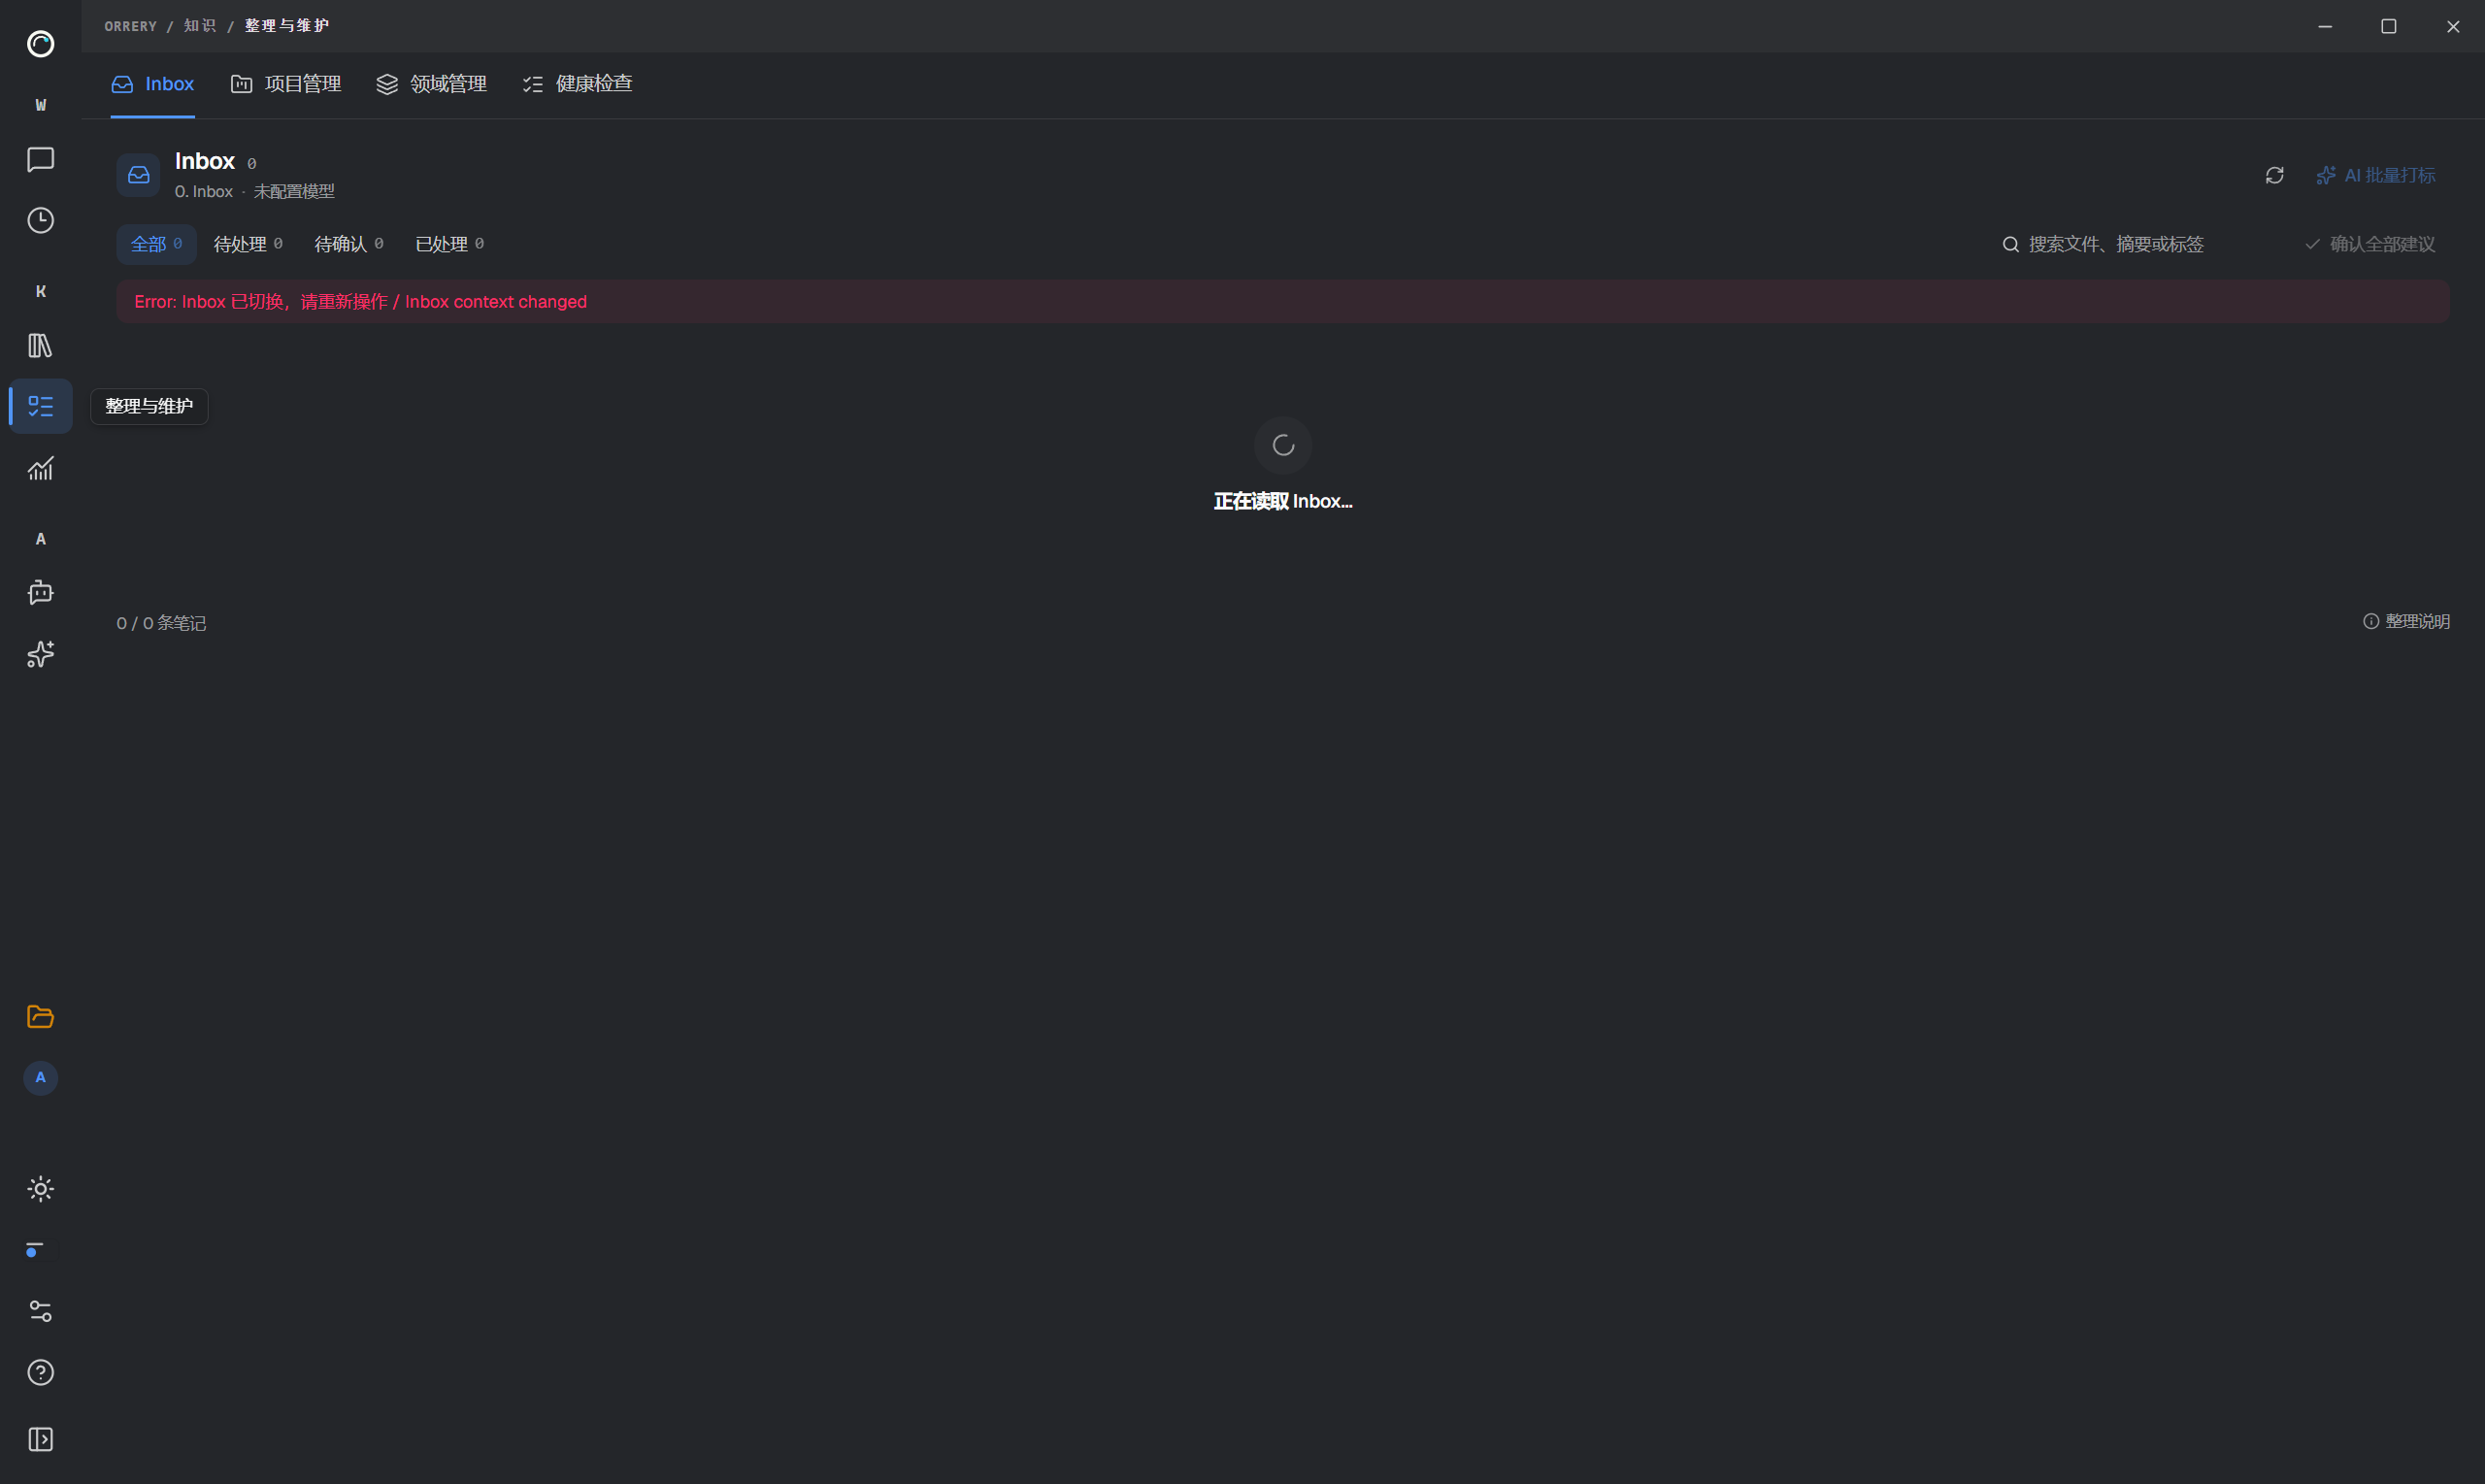Select the 待确认 filter

(349, 244)
